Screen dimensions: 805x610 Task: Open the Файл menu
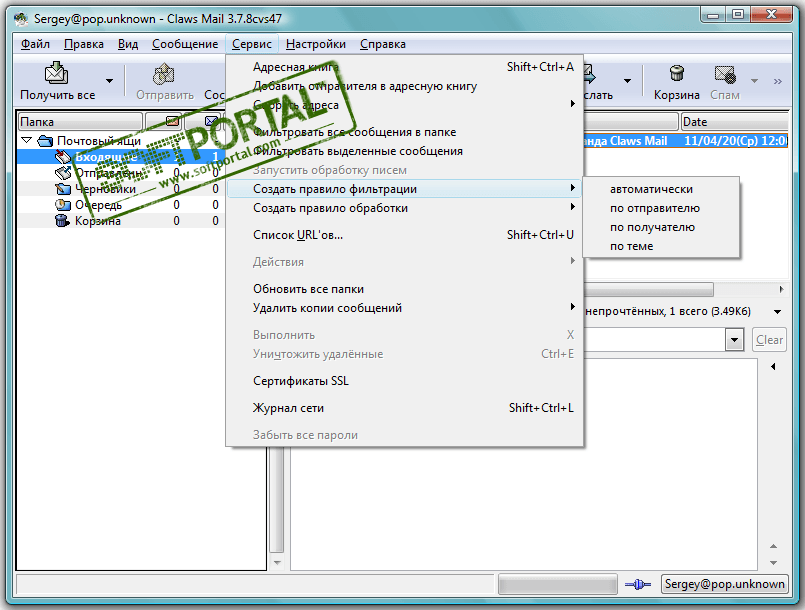[x=35, y=44]
